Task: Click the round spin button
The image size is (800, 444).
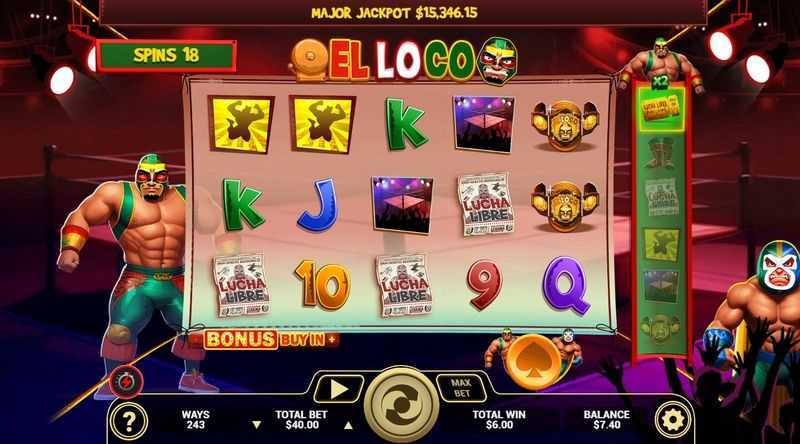Action: (402, 405)
